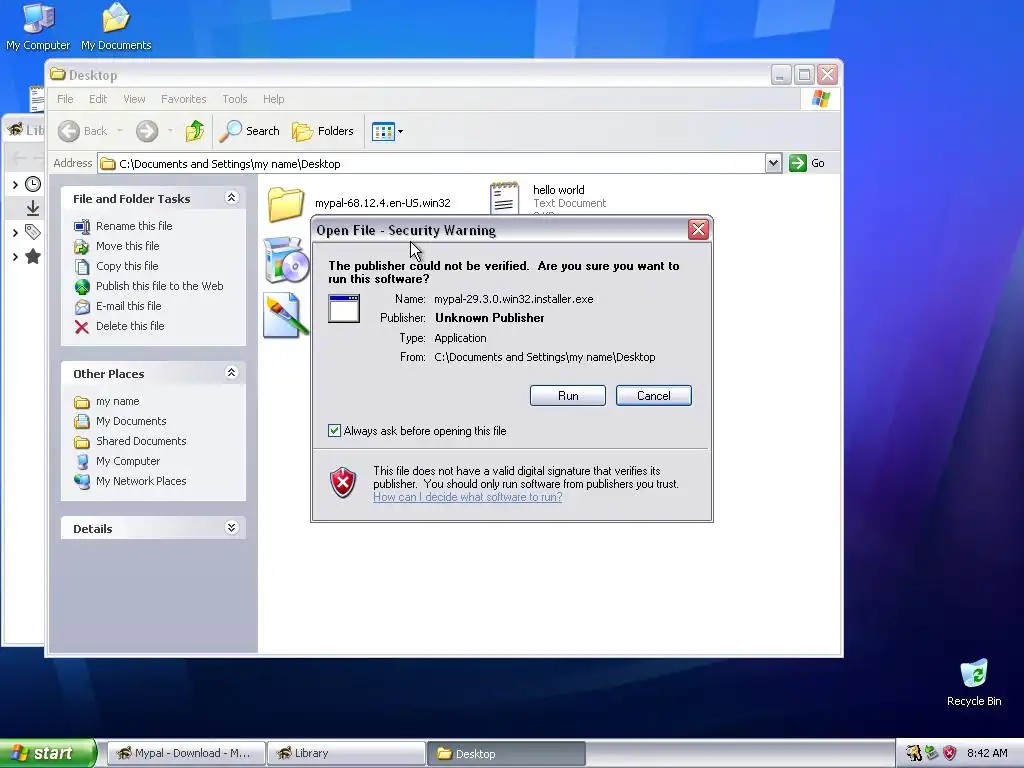Open My Computer desktop icon

38,26
